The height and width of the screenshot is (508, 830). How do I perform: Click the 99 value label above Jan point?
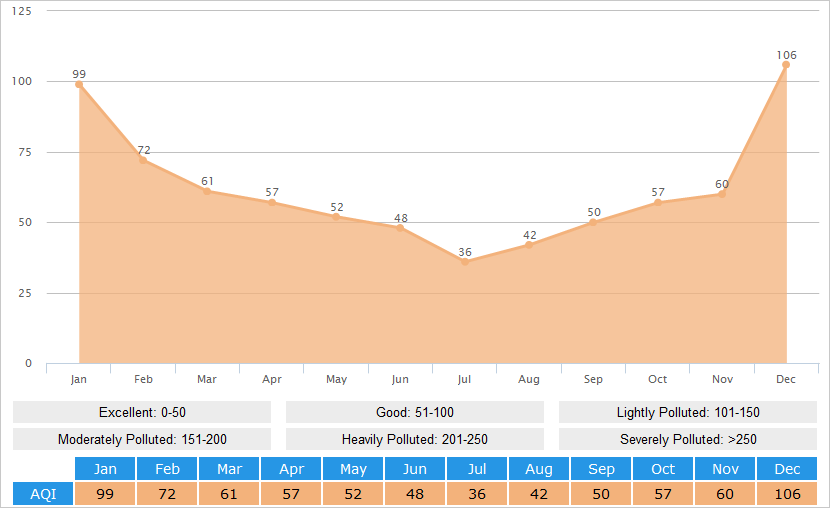tap(79, 74)
